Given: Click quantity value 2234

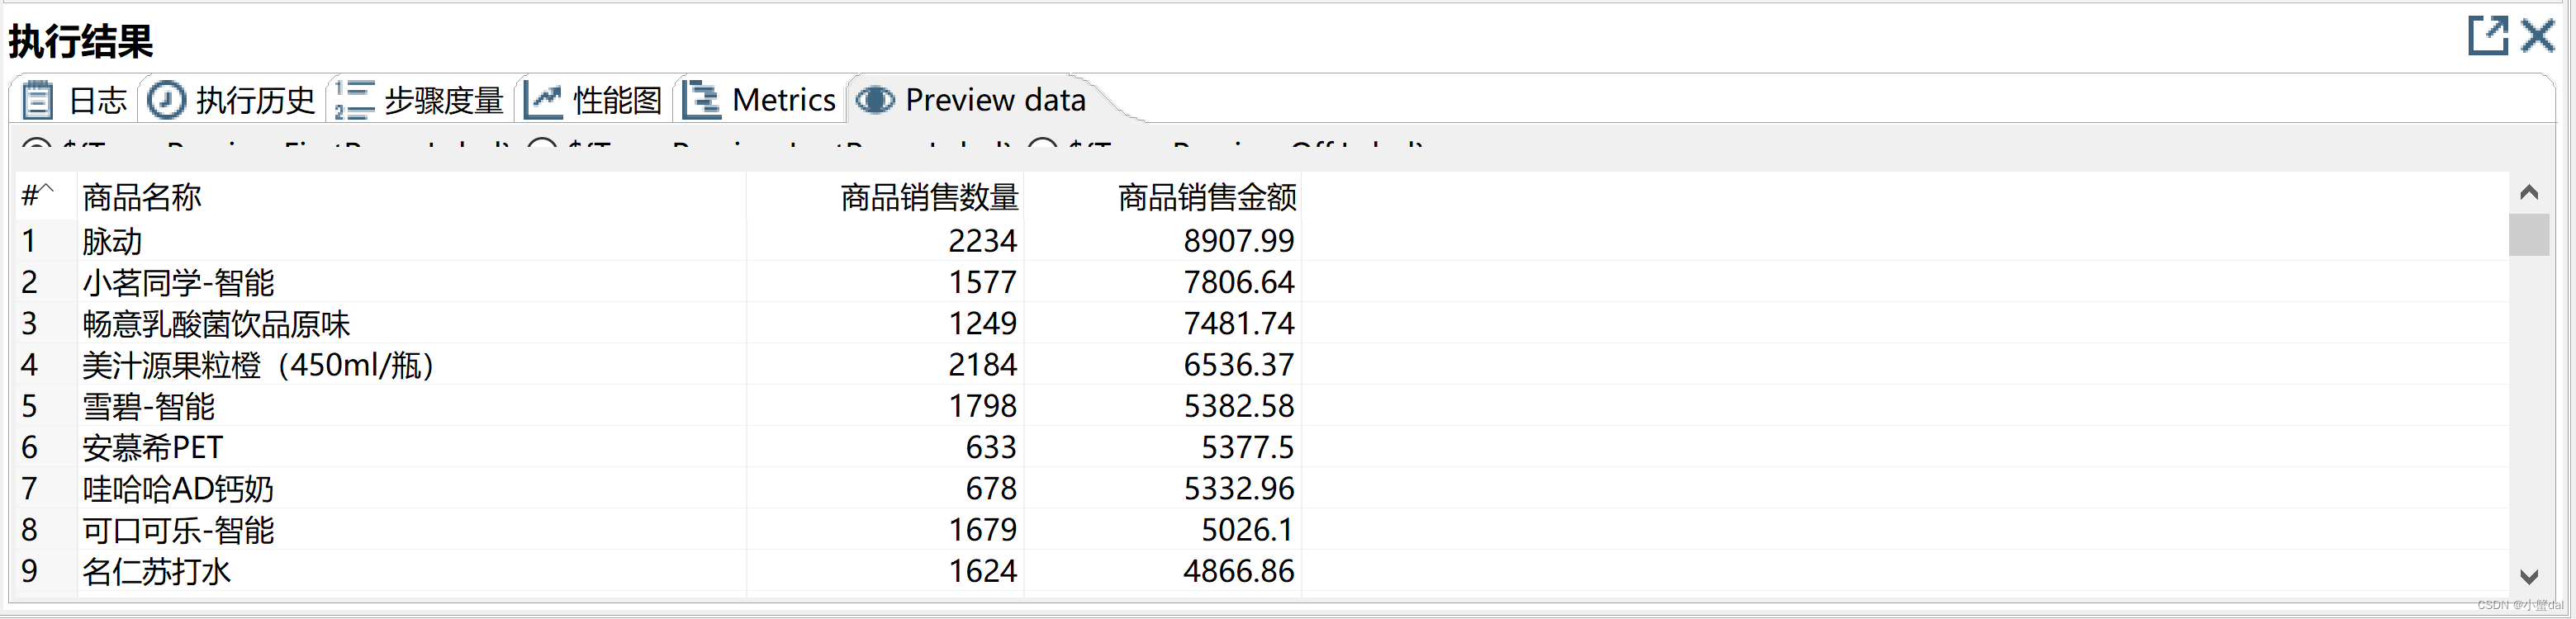Looking at the screenshot, I should click(x=982, y=241).
